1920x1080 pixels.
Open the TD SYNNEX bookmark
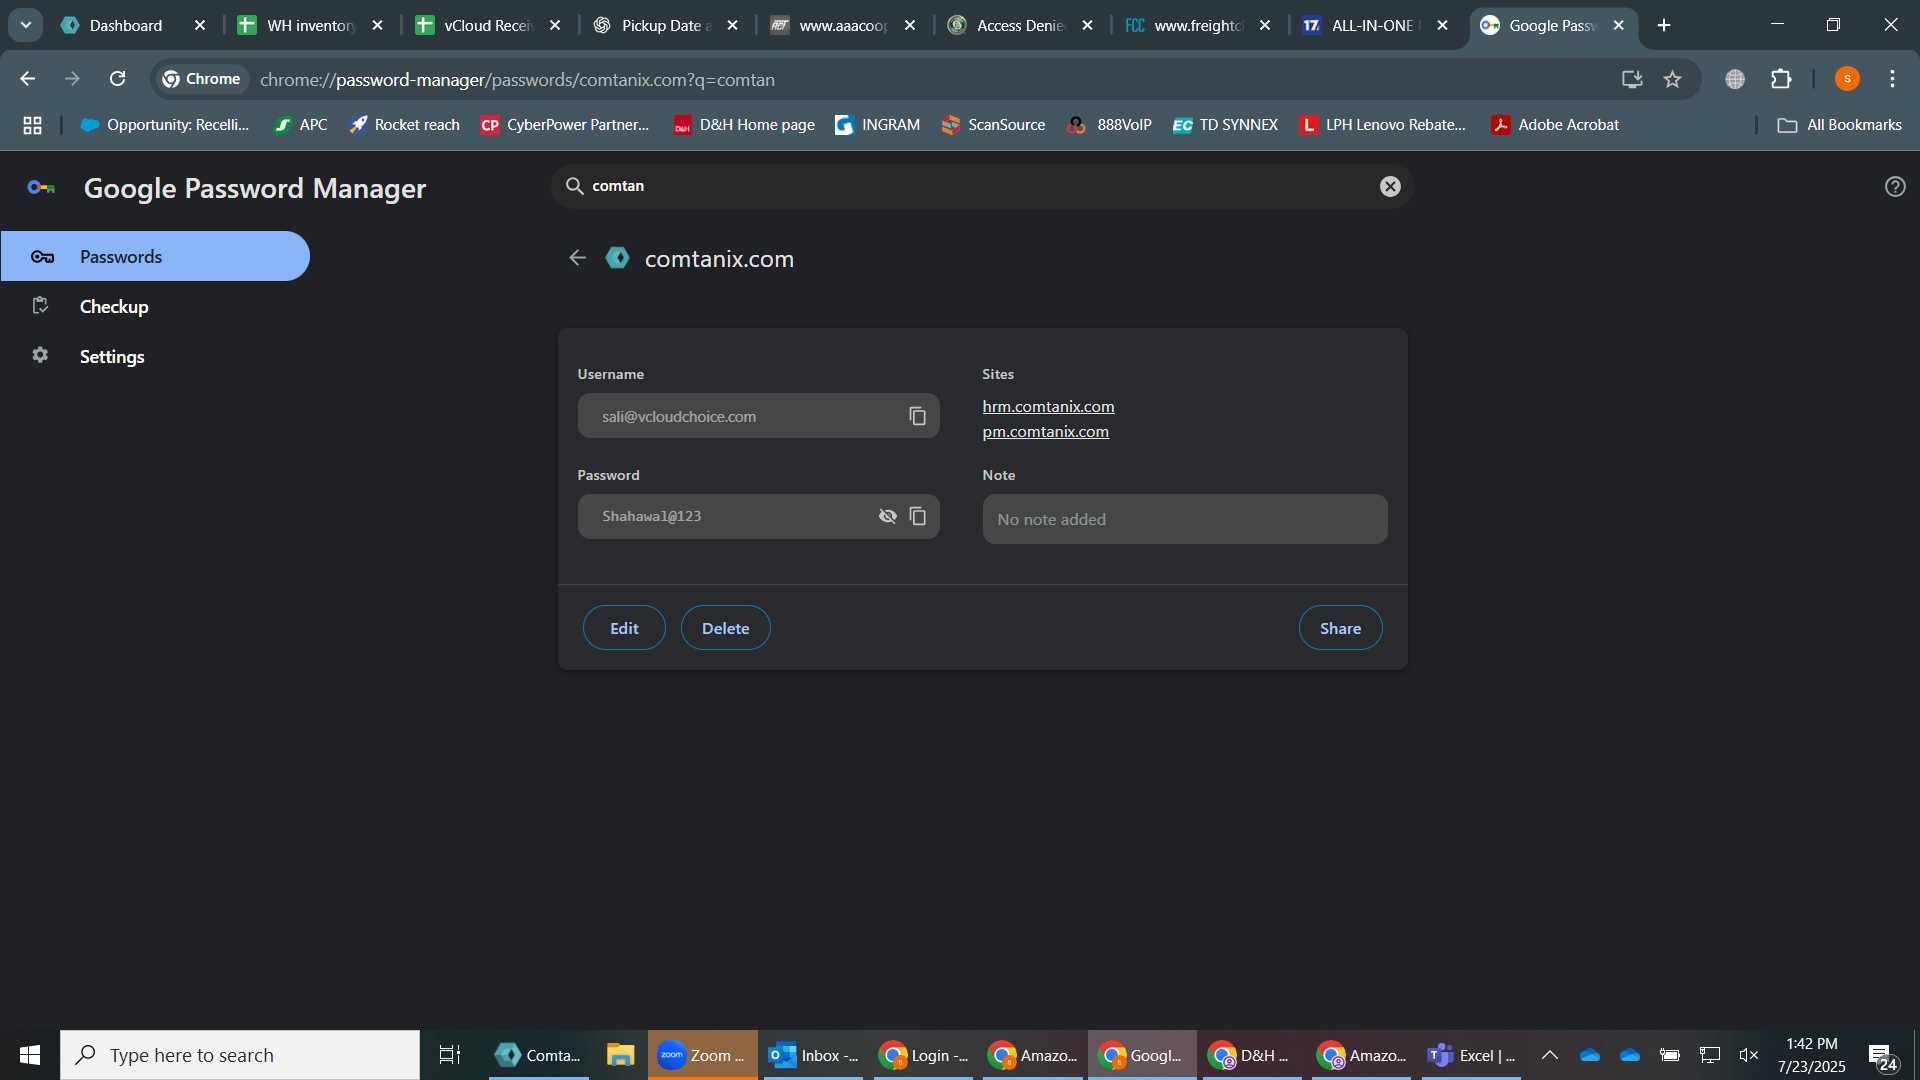[x=1225, y=125]
